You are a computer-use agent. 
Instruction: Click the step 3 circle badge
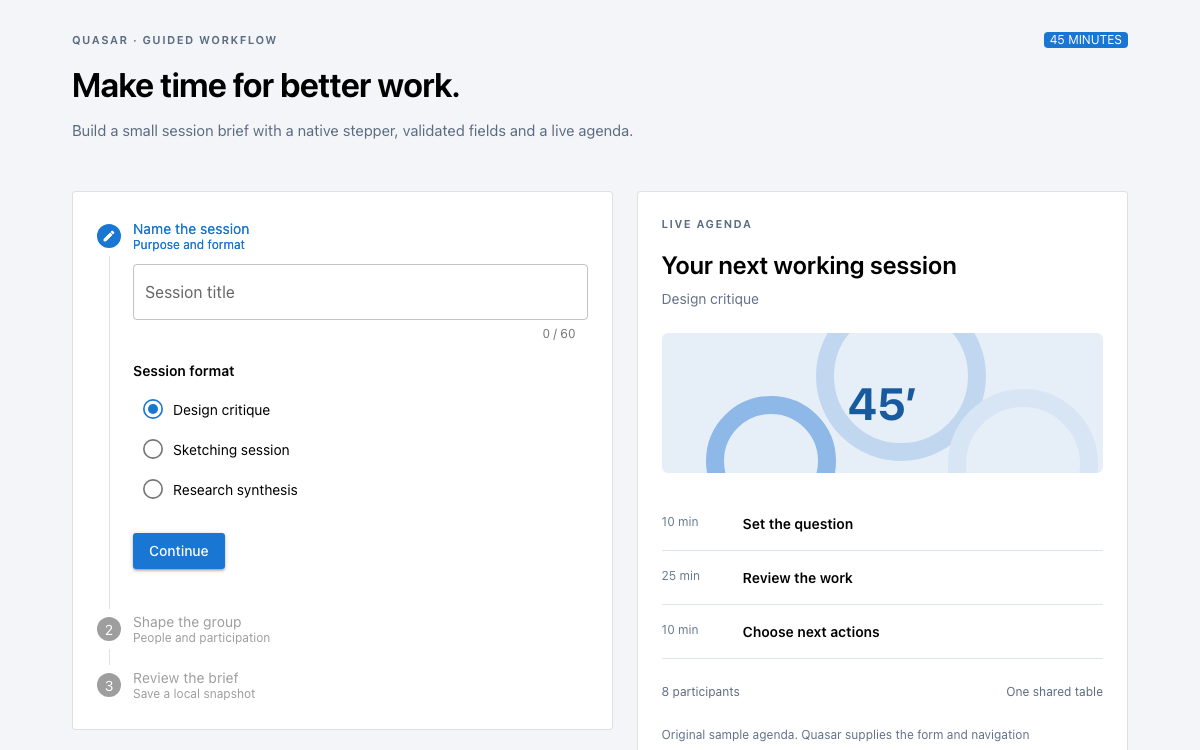pyautogui.click(x=109, y=685)
